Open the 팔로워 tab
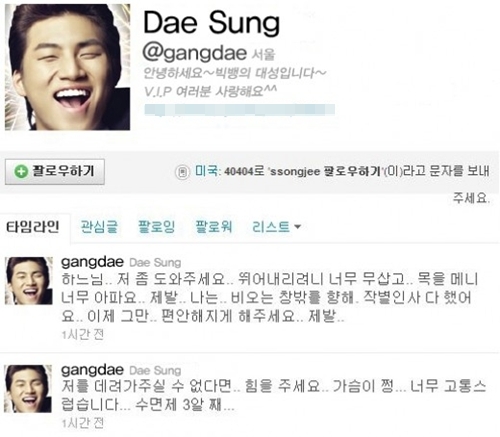Viewport: 500px width, 437px height. pos(214,227)
